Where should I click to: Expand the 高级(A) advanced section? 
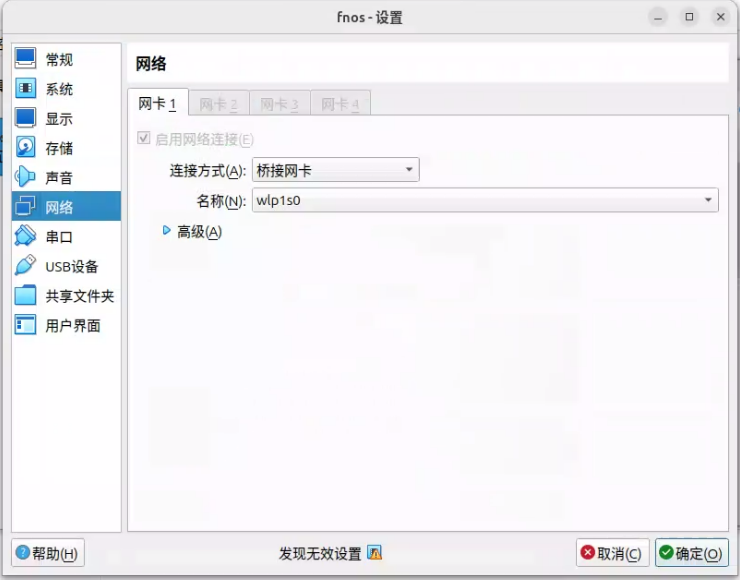tap(167, 230)
